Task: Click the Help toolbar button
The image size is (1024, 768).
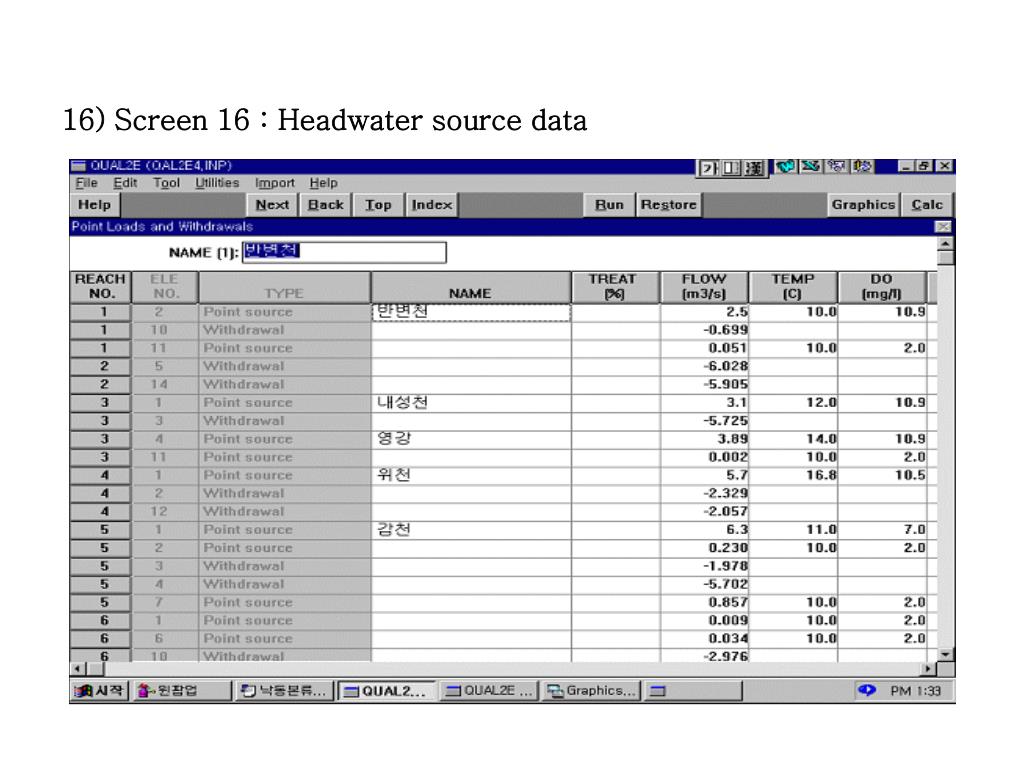Action: (95, 205)
